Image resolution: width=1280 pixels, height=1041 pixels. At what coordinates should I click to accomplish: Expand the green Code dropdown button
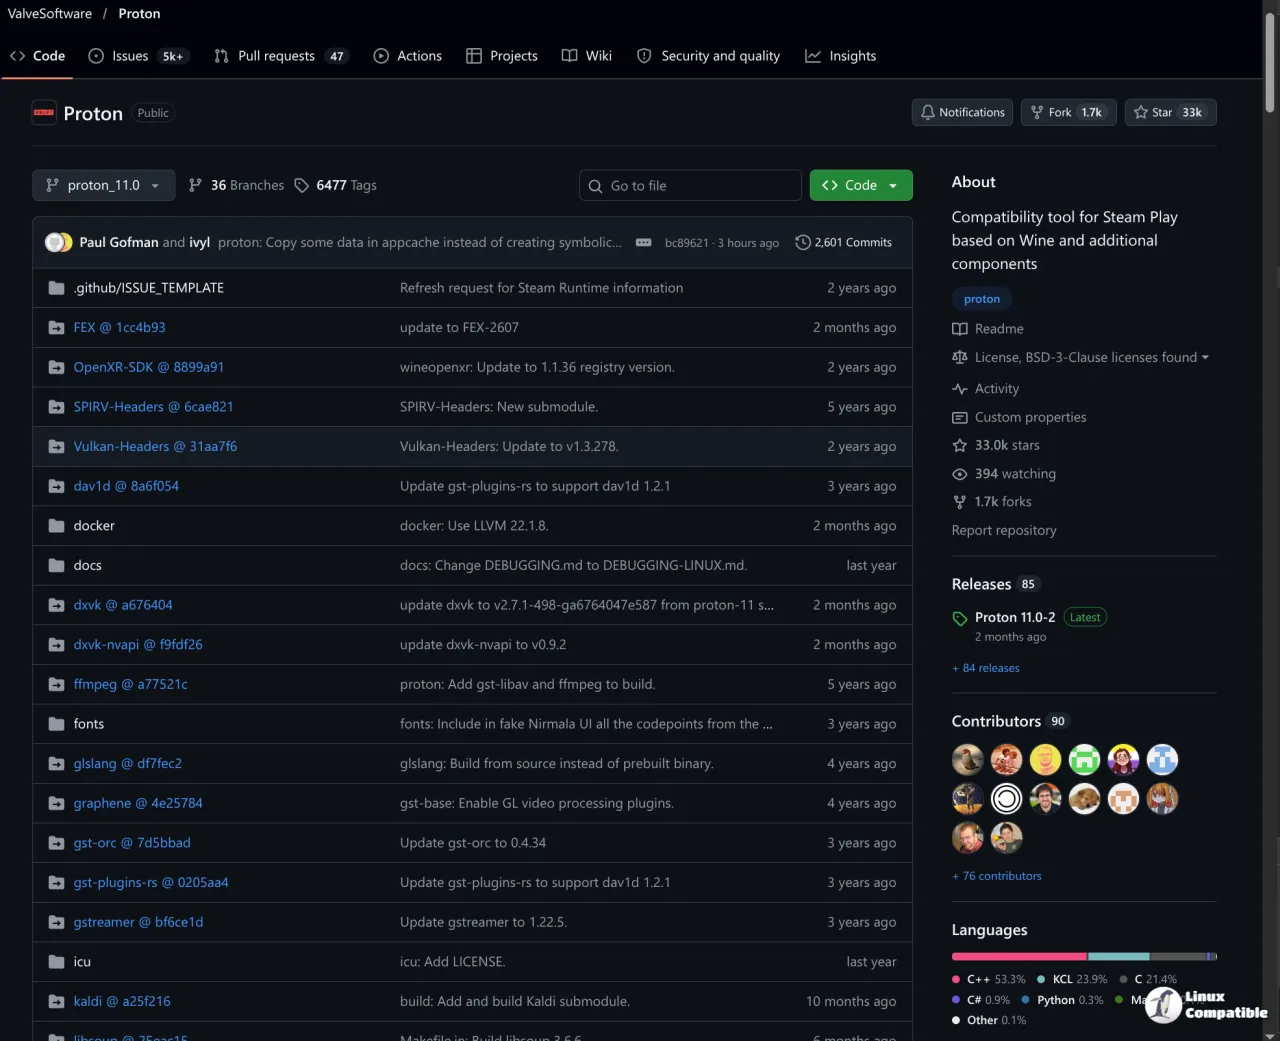861,185
